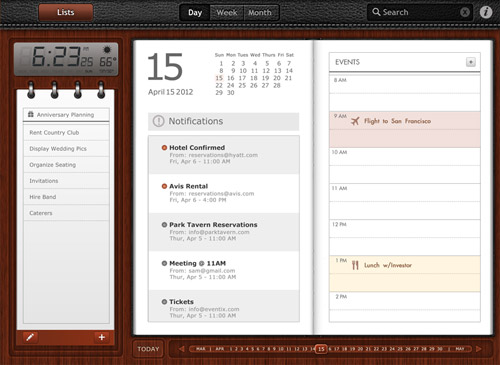The height and width of the screenshot is (365, 500).
Task: Switch to Month view tab
Action: click(x=260, y=13)
